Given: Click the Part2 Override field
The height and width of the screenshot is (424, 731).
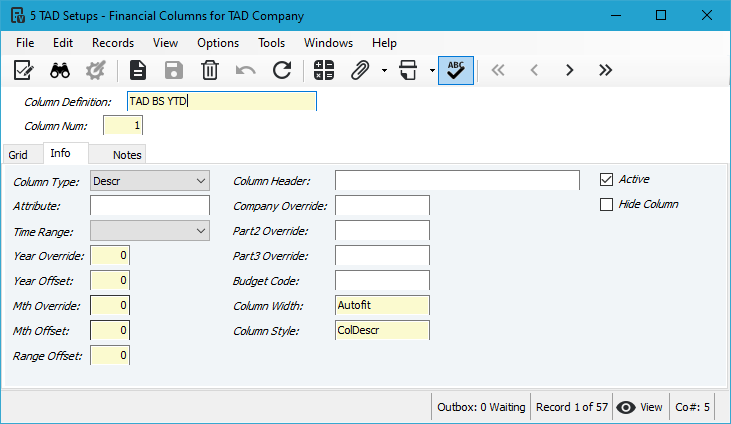Looking at the screenshot, I should pyautogui.click(x=382, y=230).
